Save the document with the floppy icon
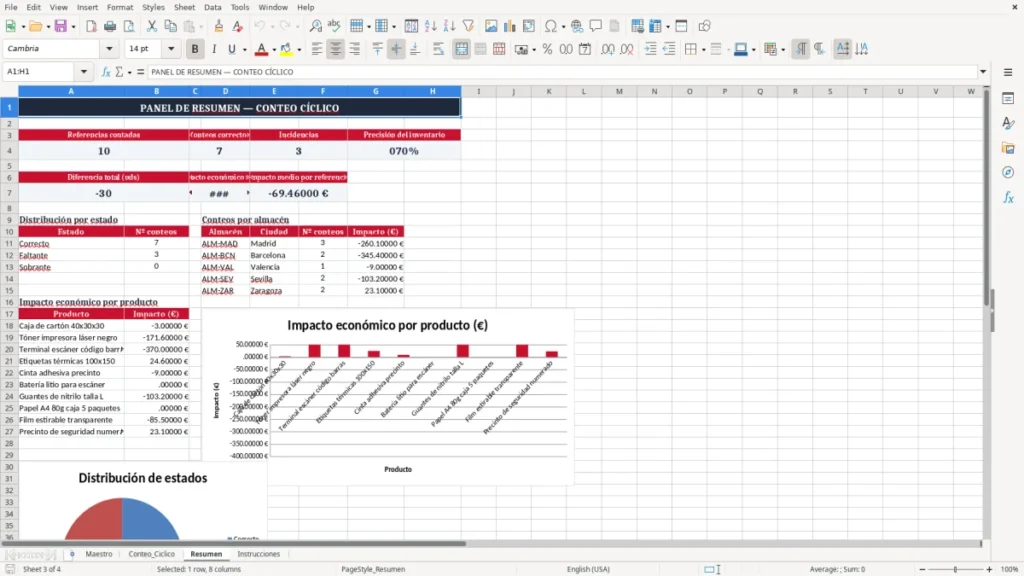1024x576 pixels. [60, 26]
